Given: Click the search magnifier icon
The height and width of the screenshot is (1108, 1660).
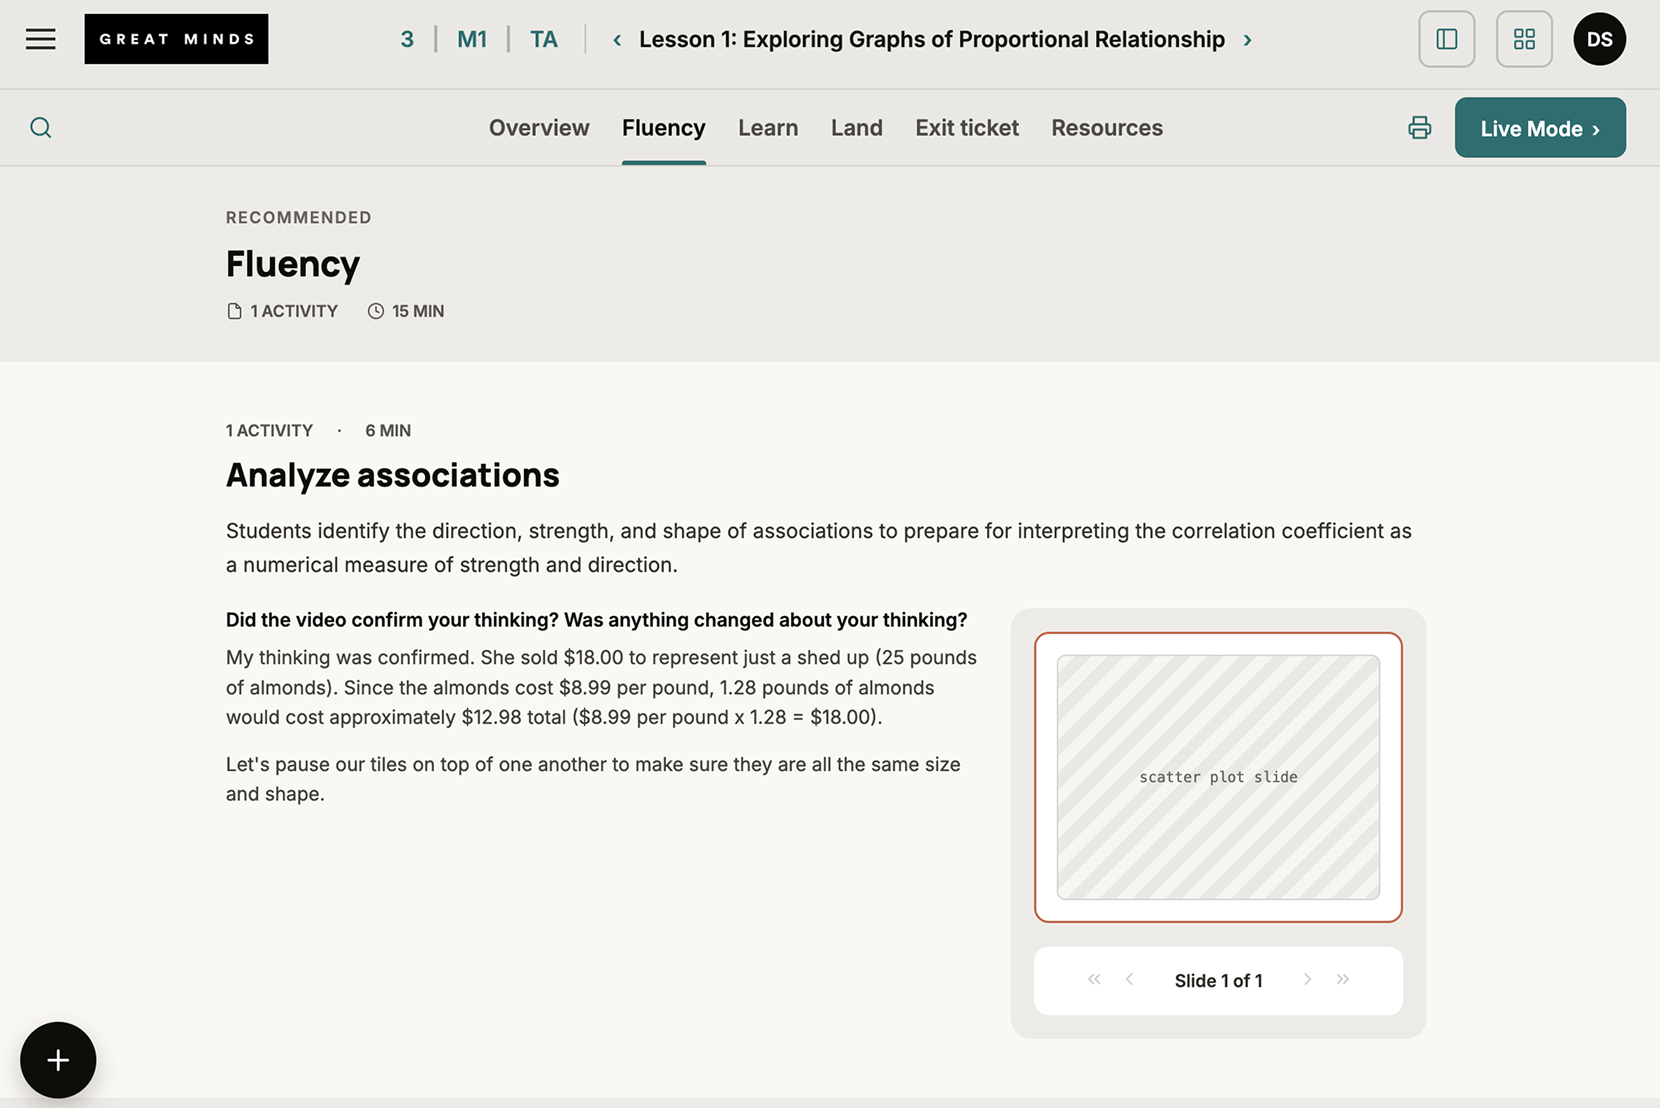Looking at the screenshot, I should point(41,128).
